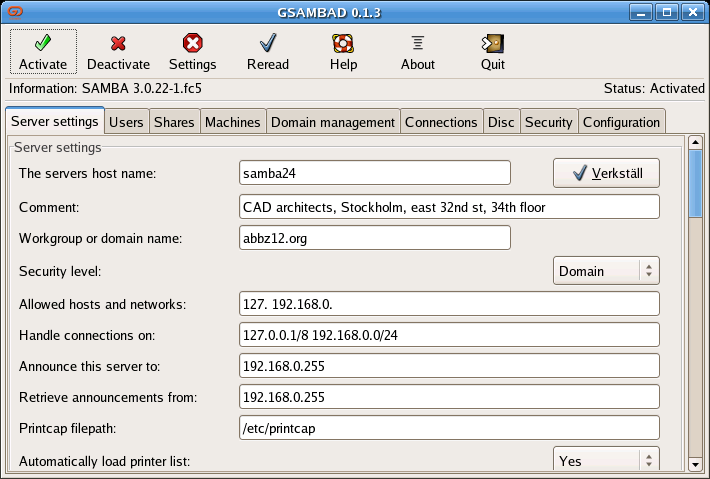The height and width of the screenshot is (479, 710).
Task: Click the Verkställ apply button
Action: click(606, 173)
